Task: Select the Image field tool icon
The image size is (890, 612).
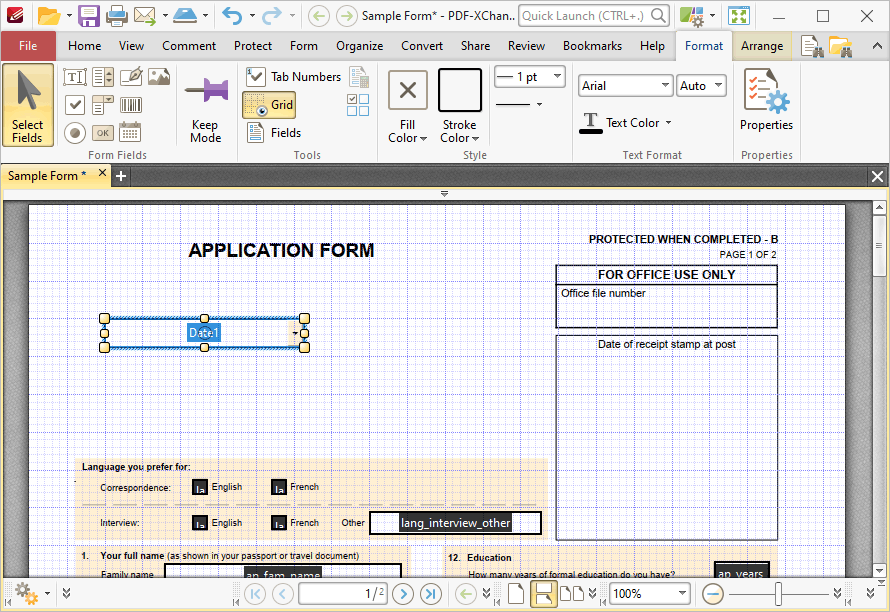Action: click(159, 77)
